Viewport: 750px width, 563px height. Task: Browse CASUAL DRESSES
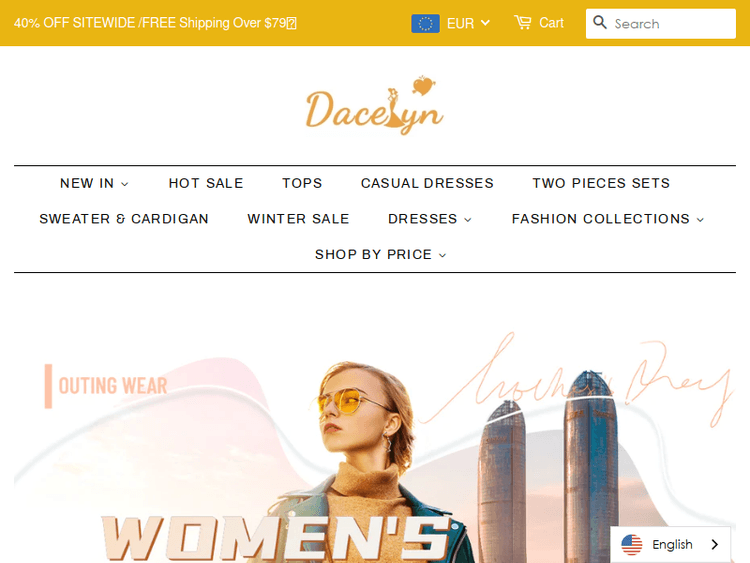(427, 183)
